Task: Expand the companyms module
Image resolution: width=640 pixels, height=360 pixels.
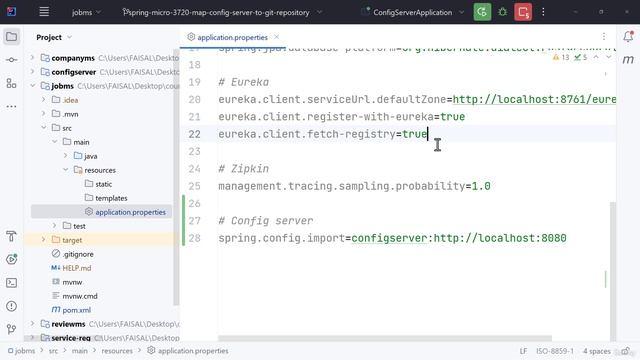Action: pos(33,58)
